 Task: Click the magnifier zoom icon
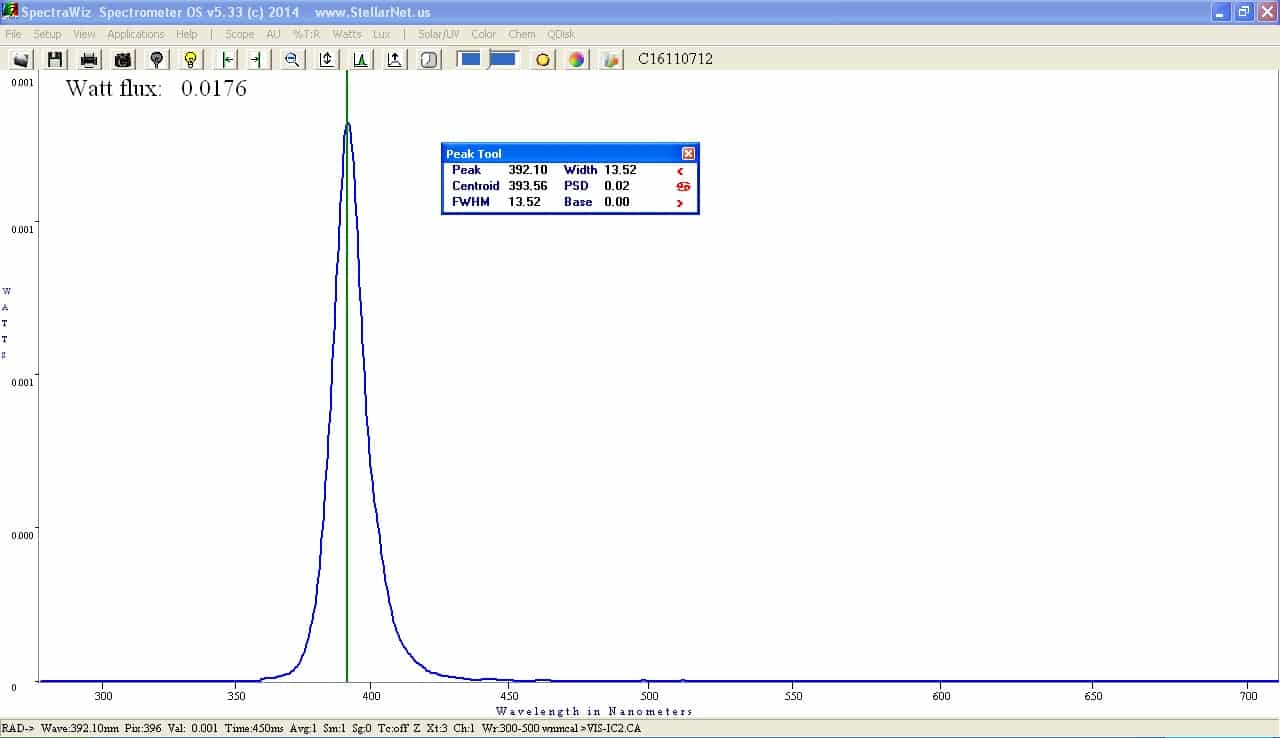(x=292, y=60)
